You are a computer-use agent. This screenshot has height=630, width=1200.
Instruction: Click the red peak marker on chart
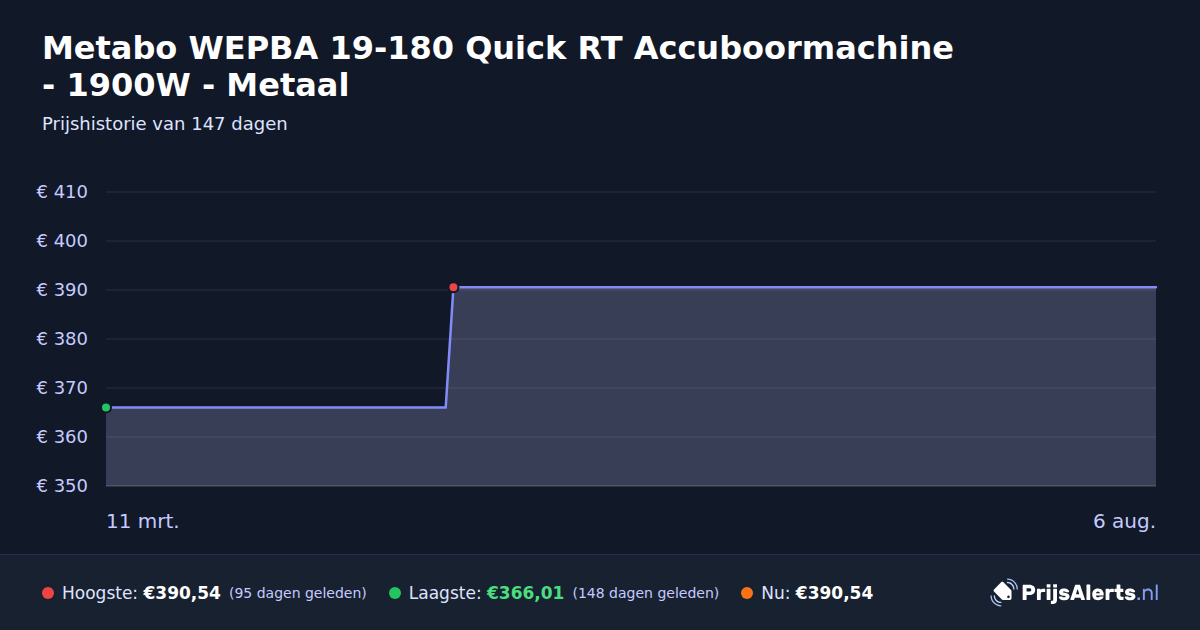453,287
